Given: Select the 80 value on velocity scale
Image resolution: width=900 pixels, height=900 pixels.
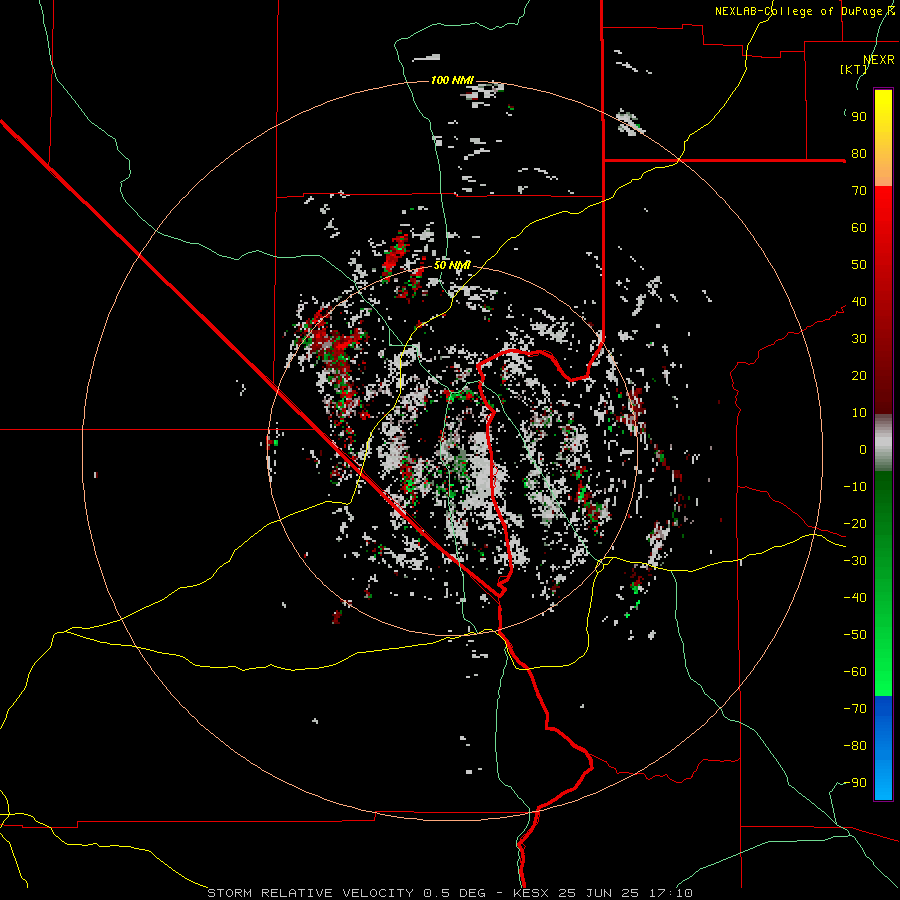Looking at the screenshot, I should (859, 154).
